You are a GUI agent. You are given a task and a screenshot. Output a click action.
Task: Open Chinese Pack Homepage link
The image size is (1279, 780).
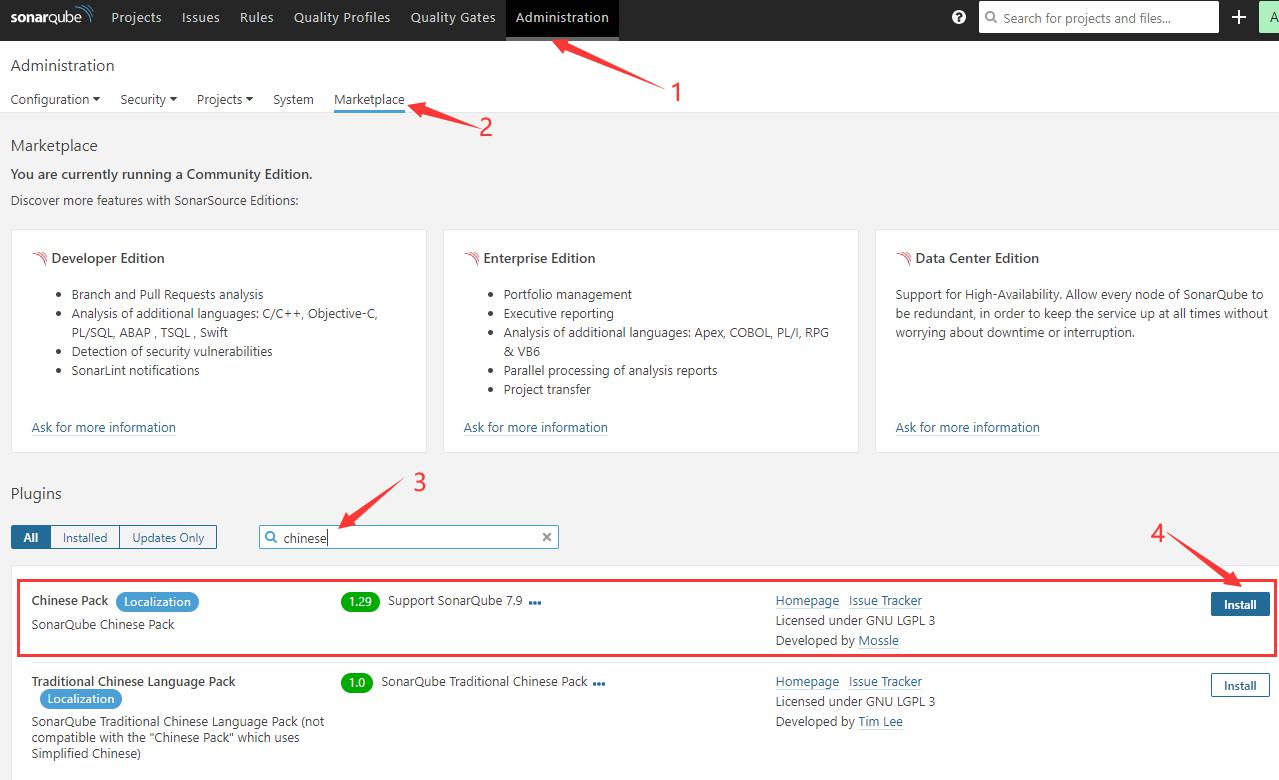click(807, 600)
